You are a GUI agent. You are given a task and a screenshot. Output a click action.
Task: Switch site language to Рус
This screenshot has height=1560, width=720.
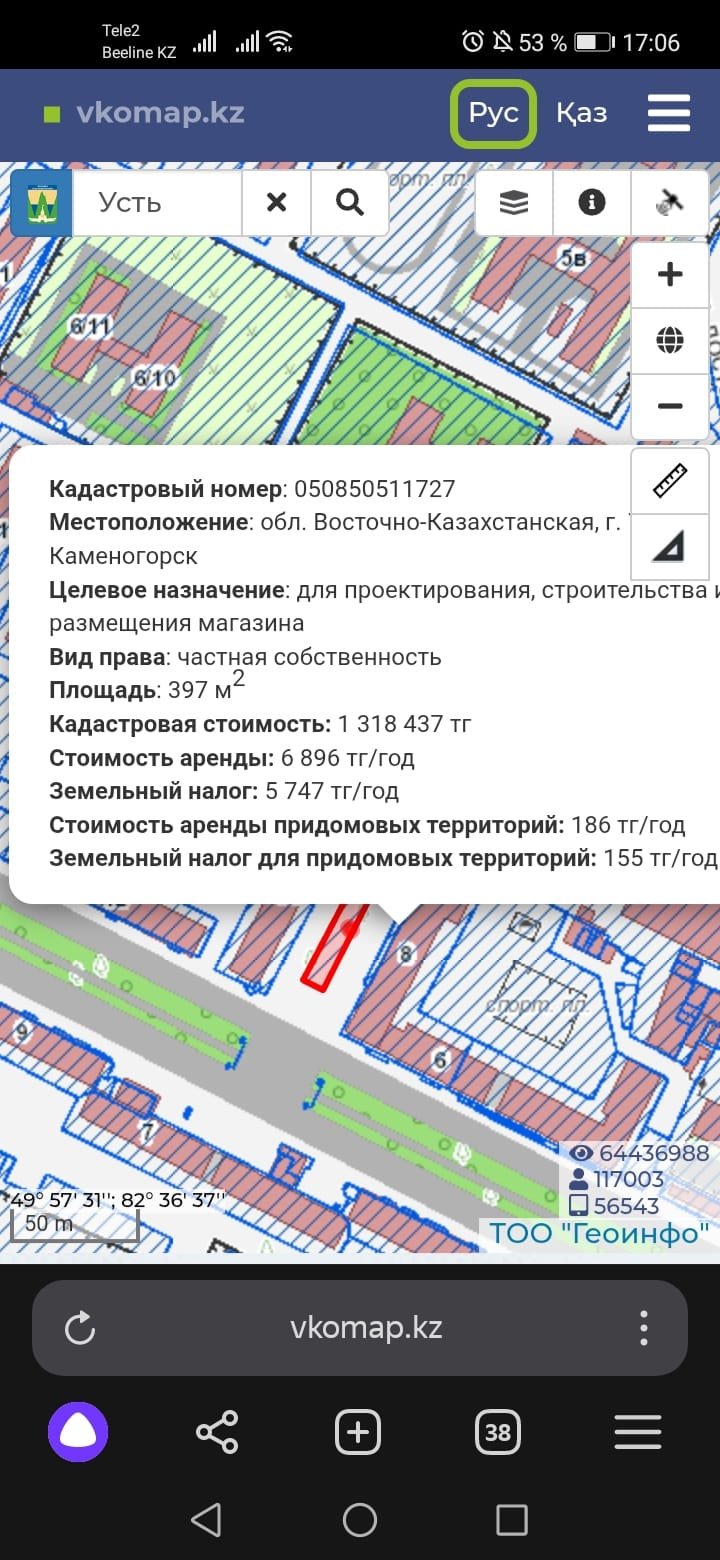(x=494, y=113)
